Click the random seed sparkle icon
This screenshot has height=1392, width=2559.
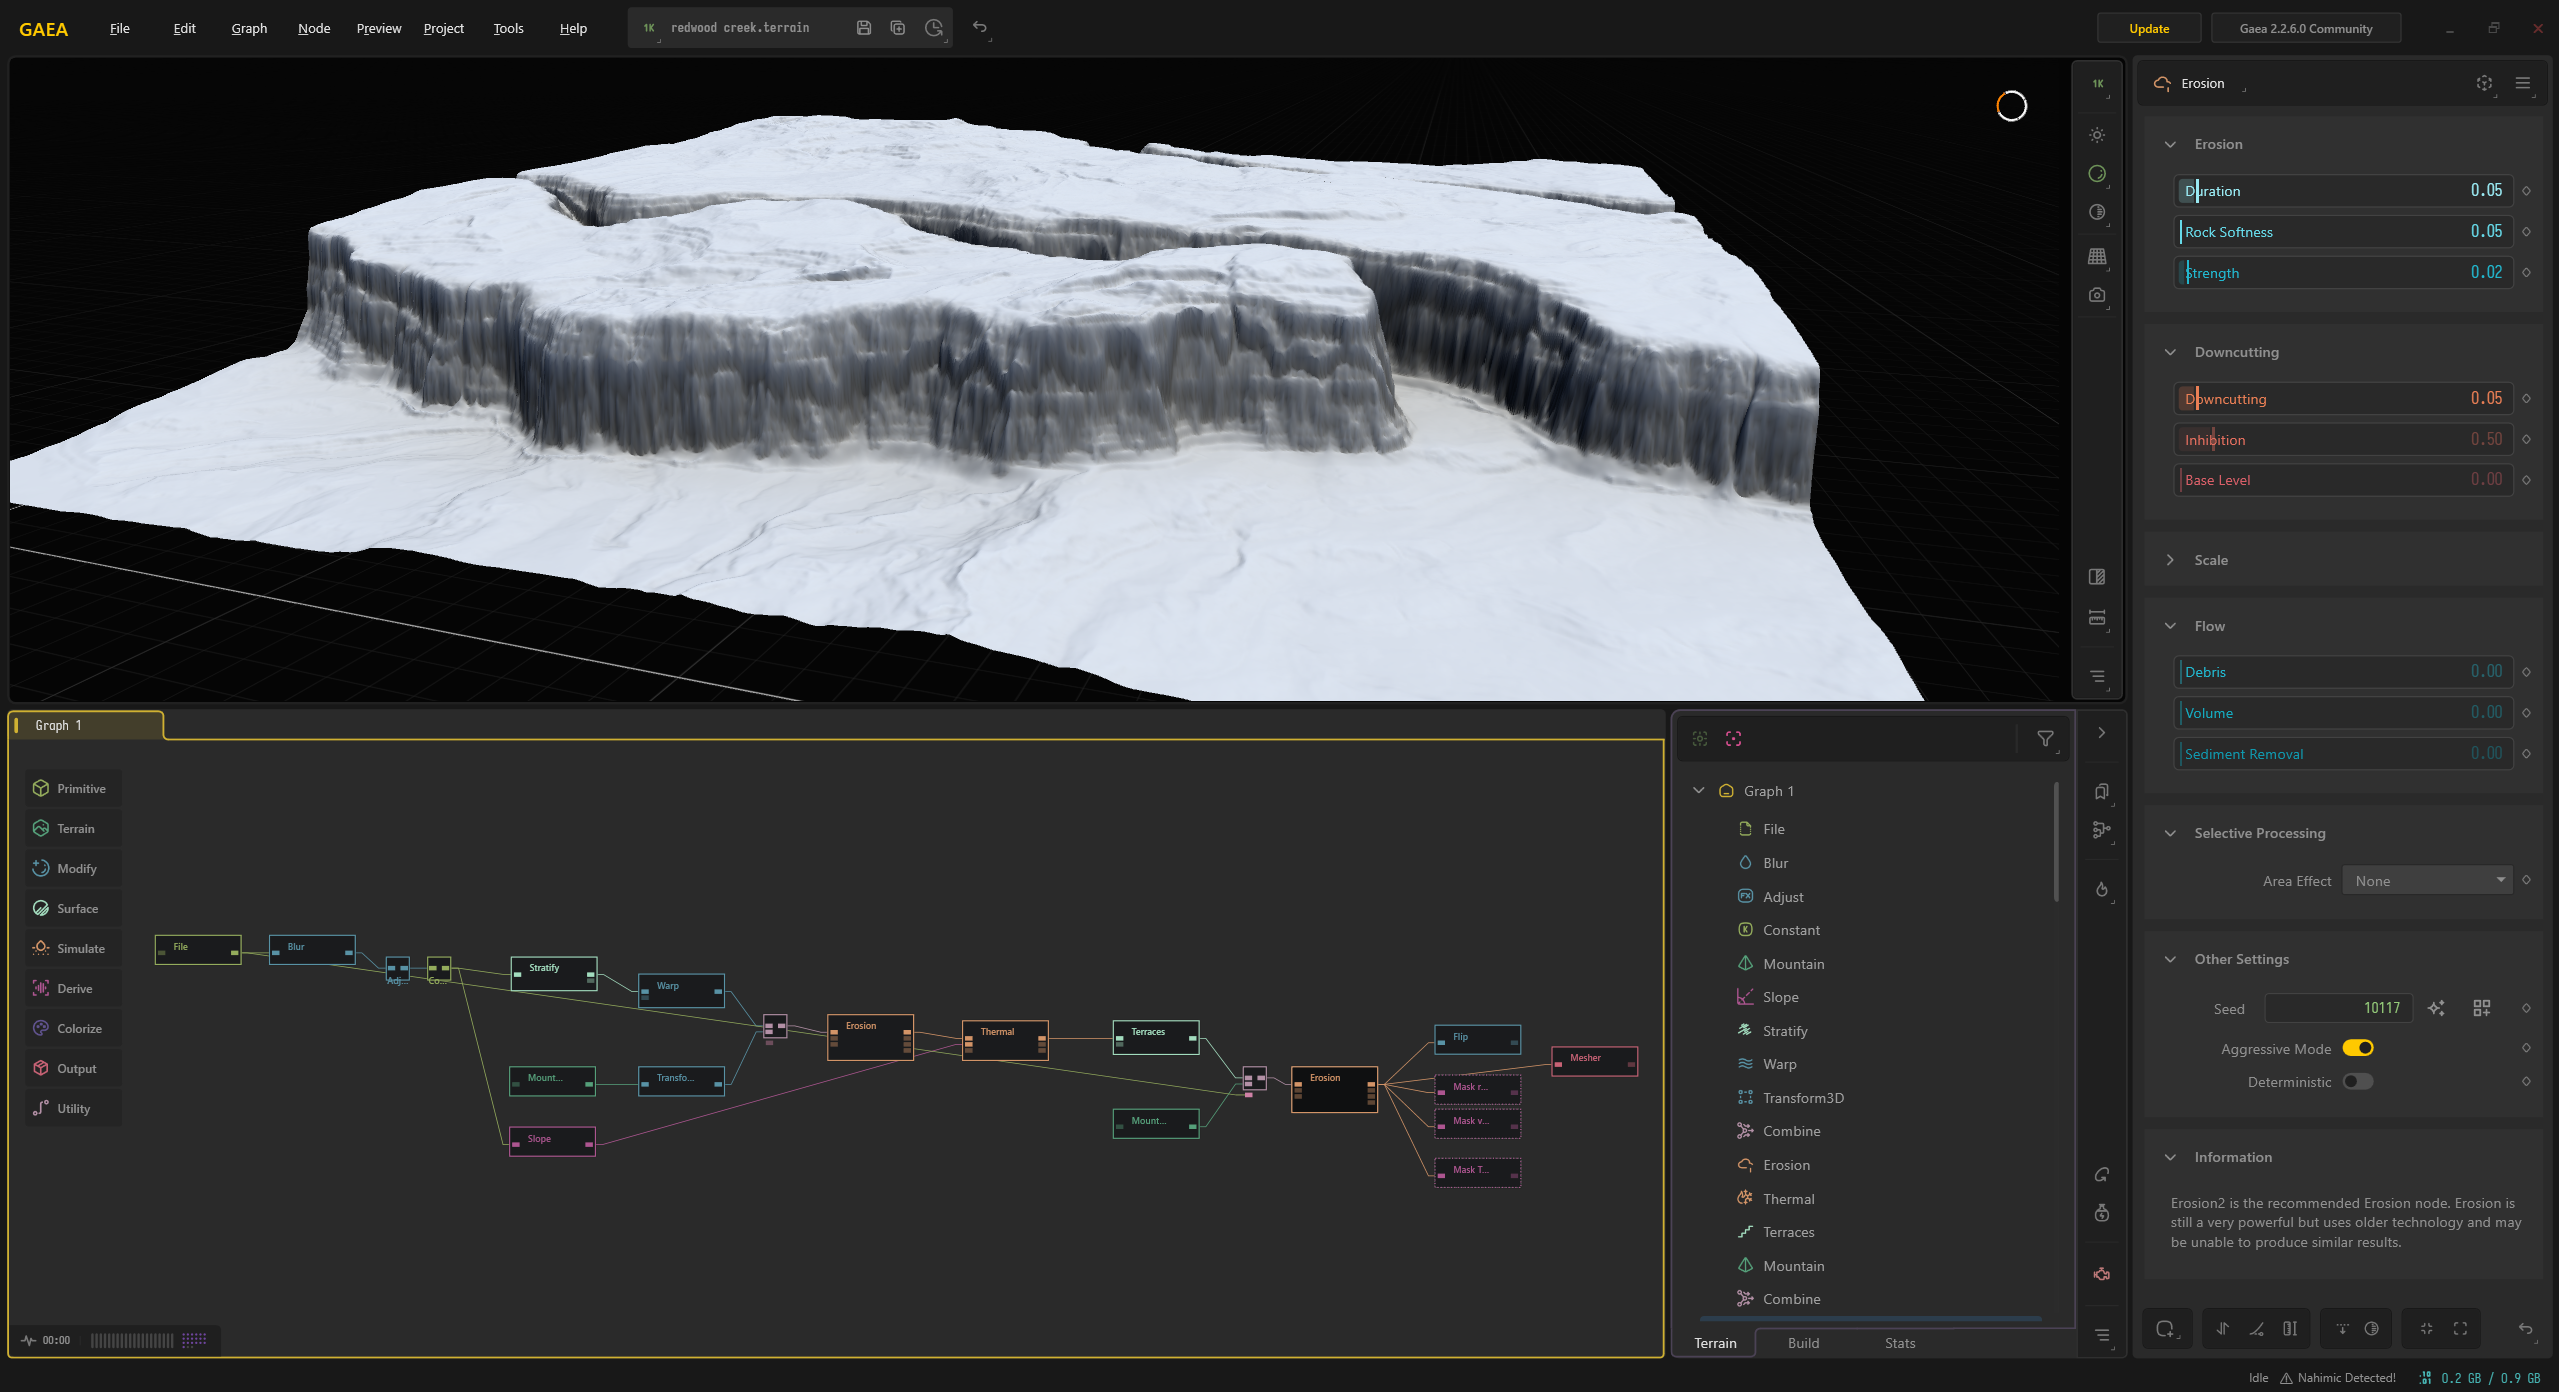pyautogui.click(x=2436, y=1008)
